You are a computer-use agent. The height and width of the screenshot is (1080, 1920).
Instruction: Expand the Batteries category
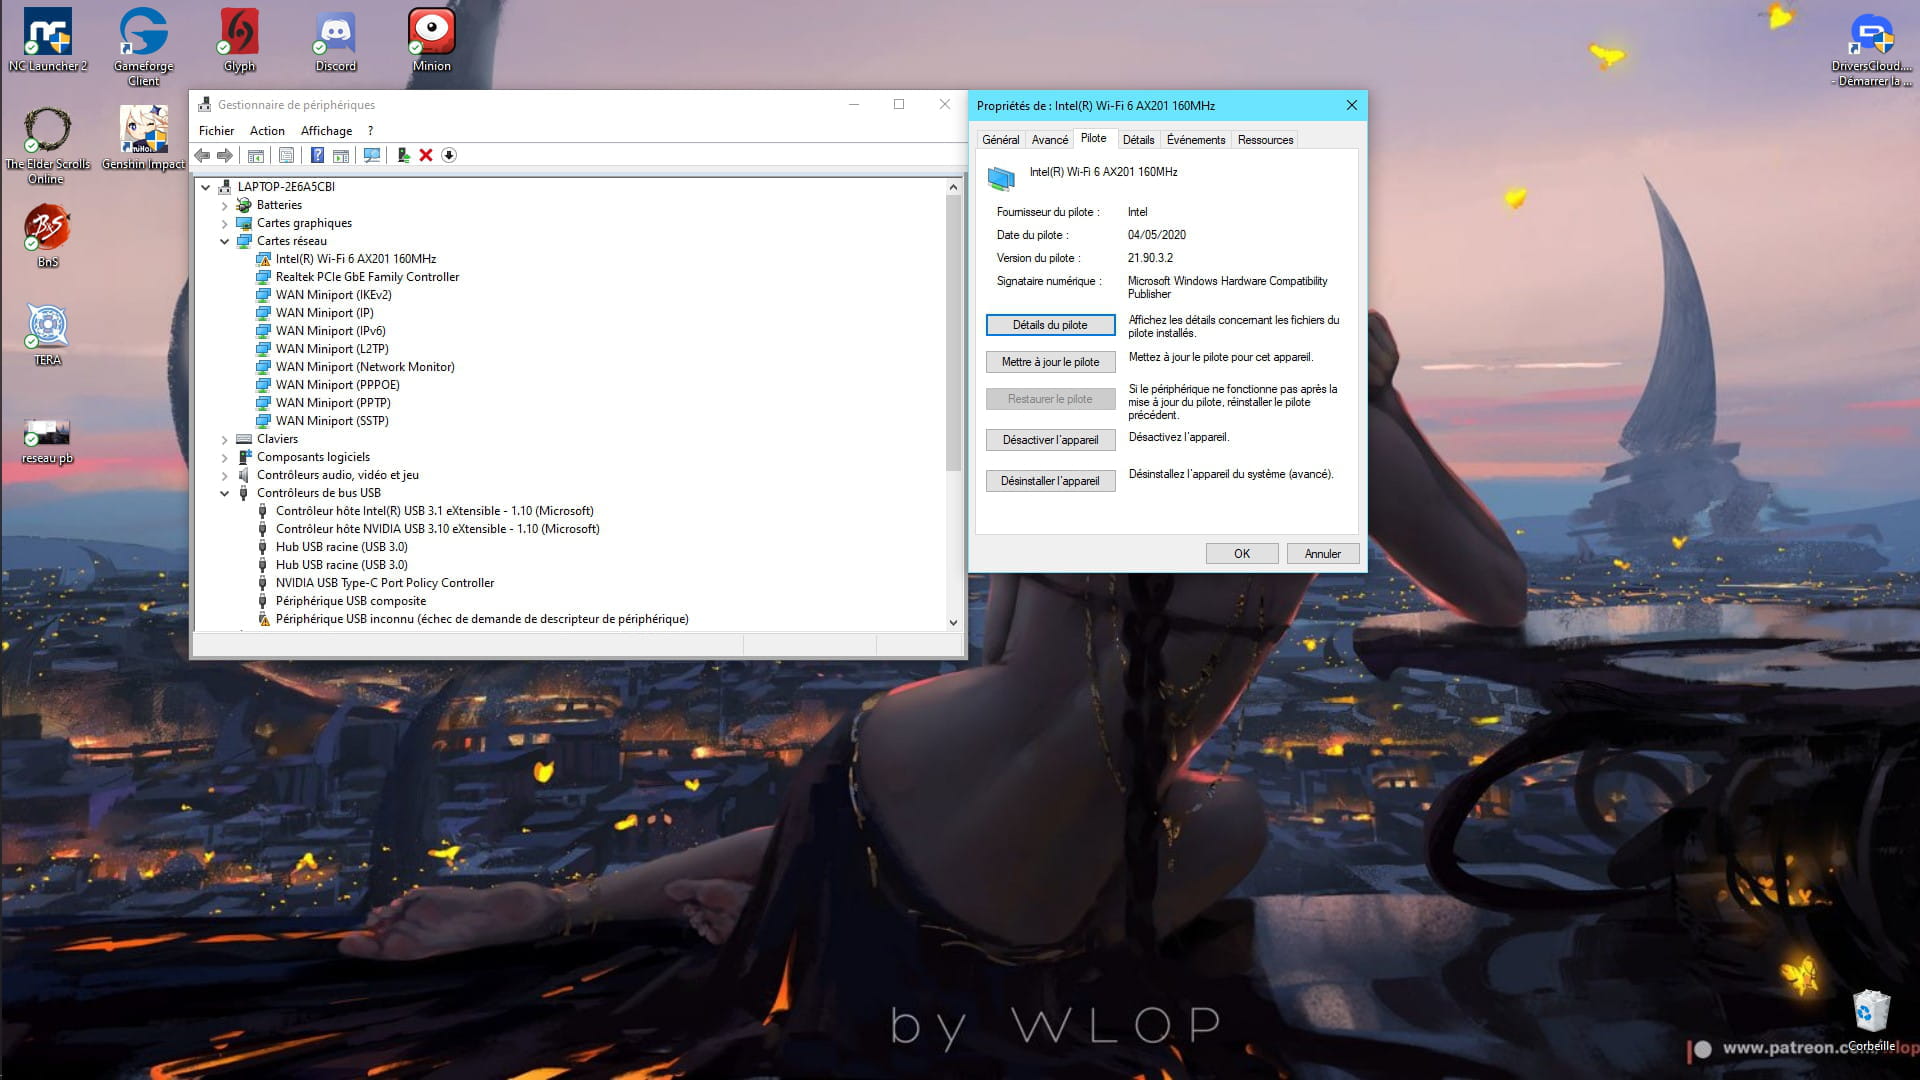click(225, 205)
